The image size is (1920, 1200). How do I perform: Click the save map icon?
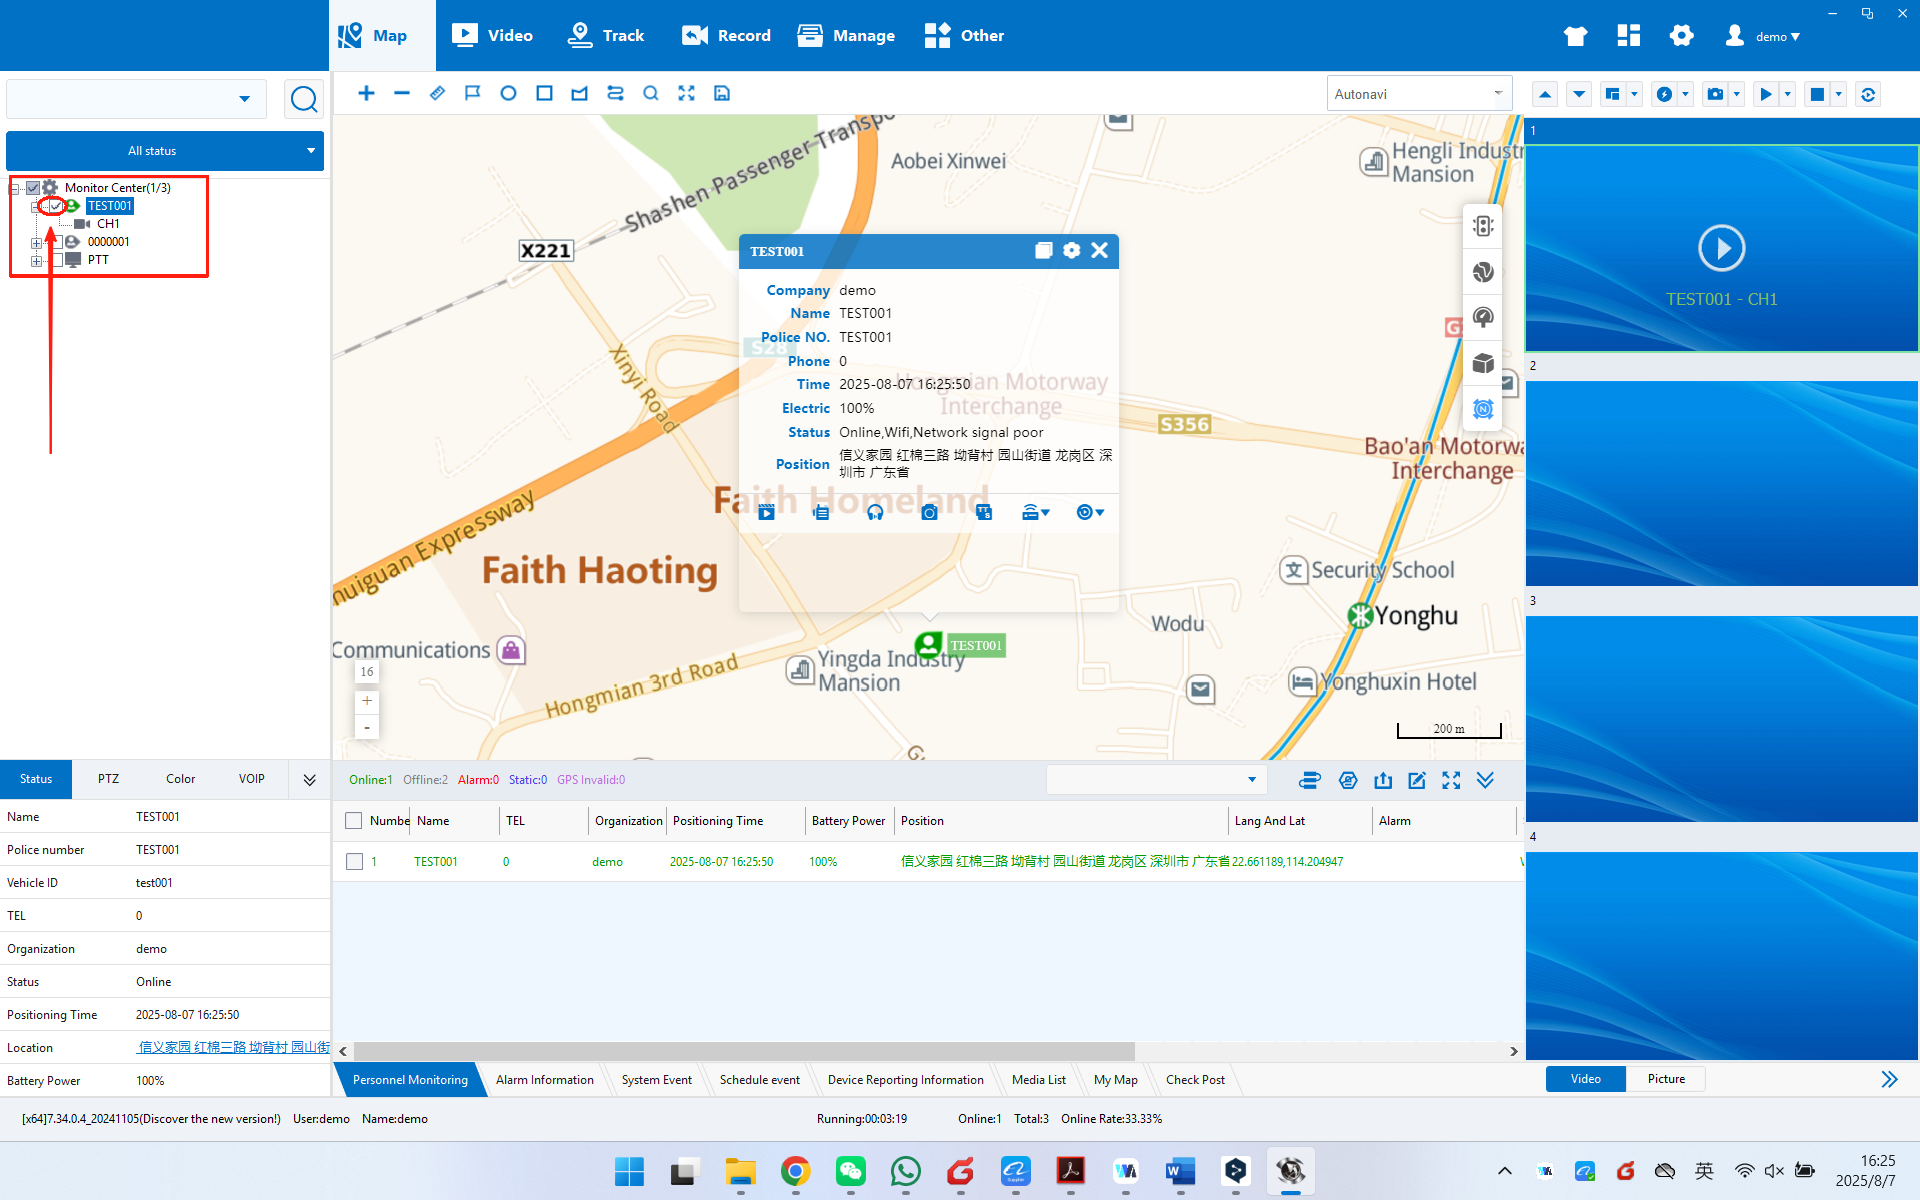(x=722, y=93)
